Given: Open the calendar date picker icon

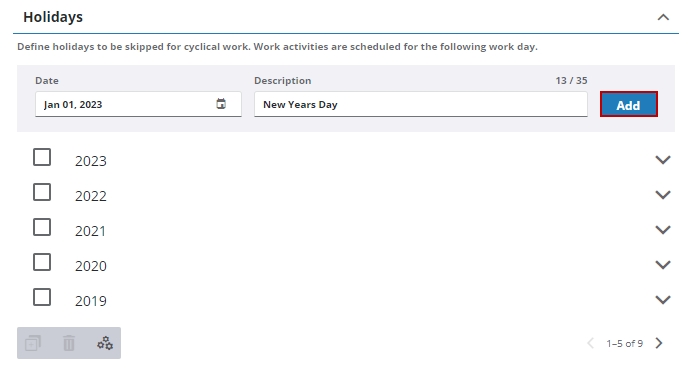Looking at the screenshot, I should [221, 104].
